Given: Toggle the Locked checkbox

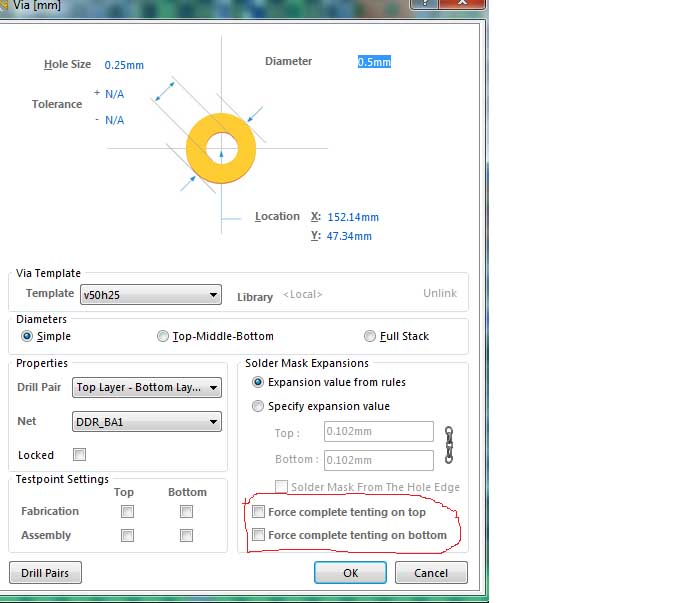Looking at the screenshot, I should coord(80,455).
